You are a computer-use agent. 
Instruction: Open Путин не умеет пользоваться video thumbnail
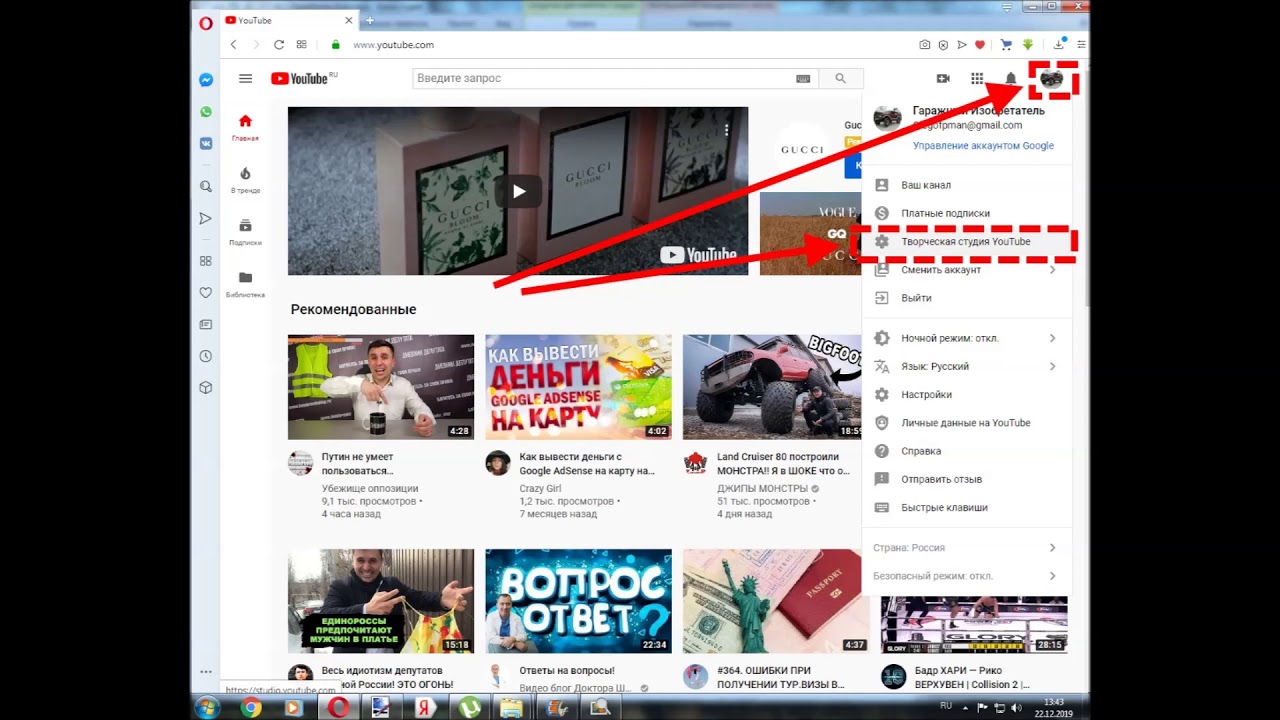pos(381,387)
